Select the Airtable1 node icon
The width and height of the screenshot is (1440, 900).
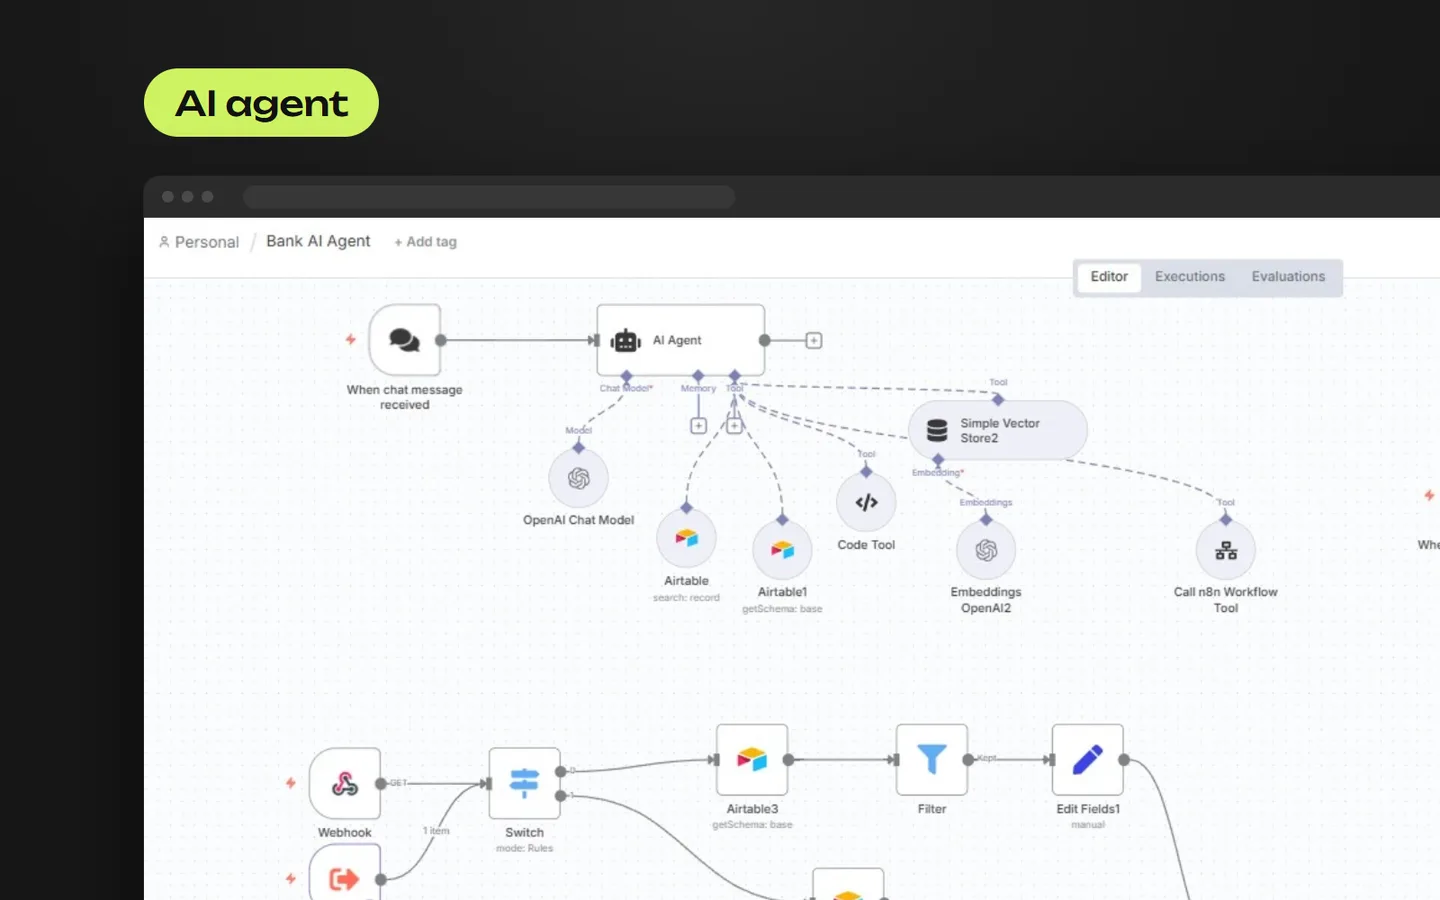tap(782, 550)
